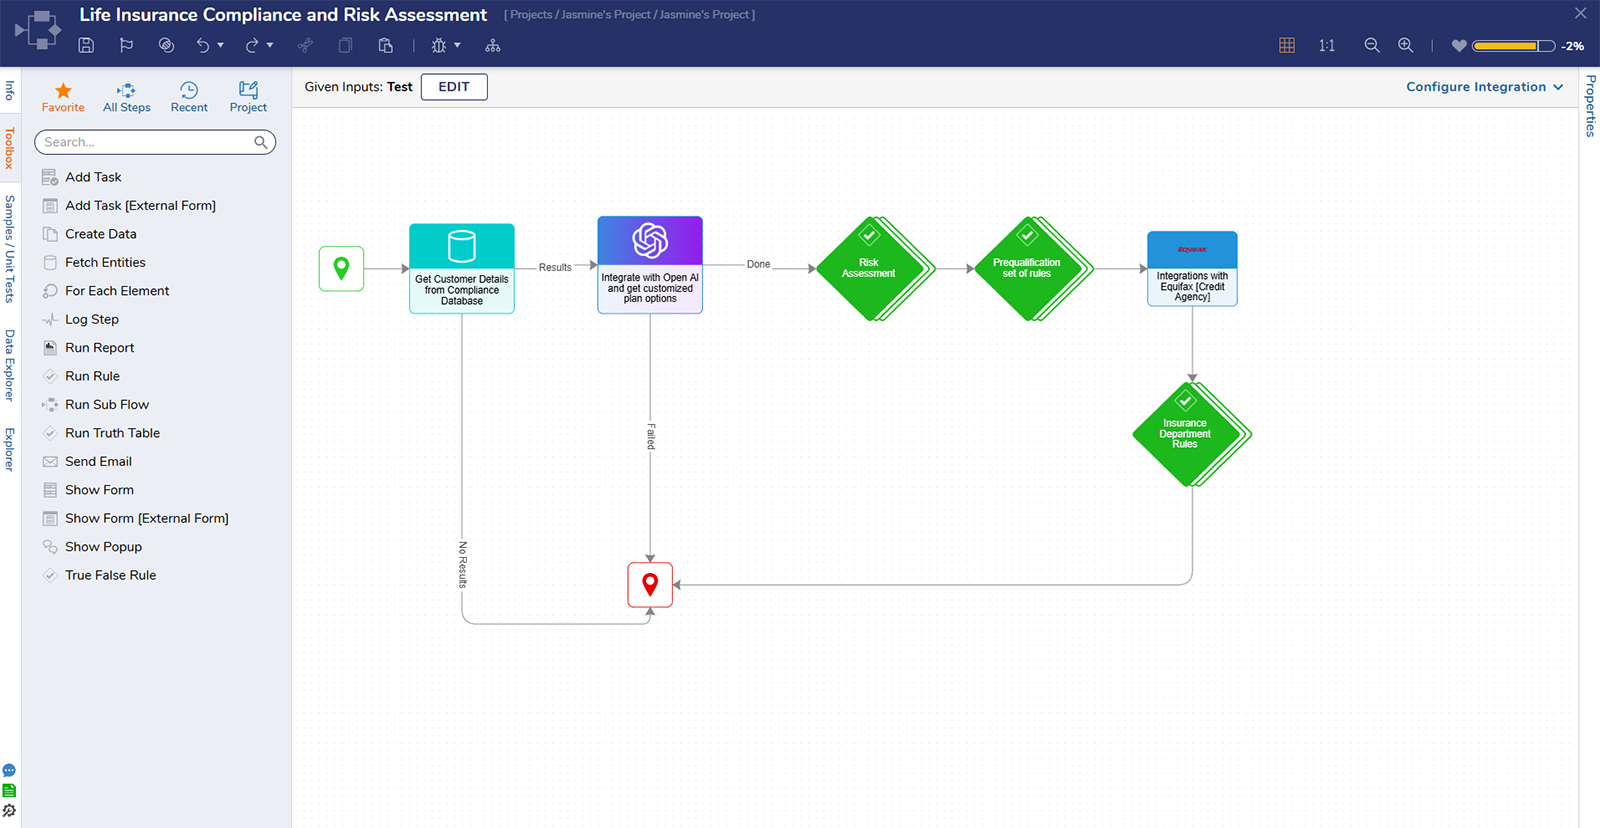Click the Save flow icon
Viewport: 1600px width, 828px height.
coord(86,45)
